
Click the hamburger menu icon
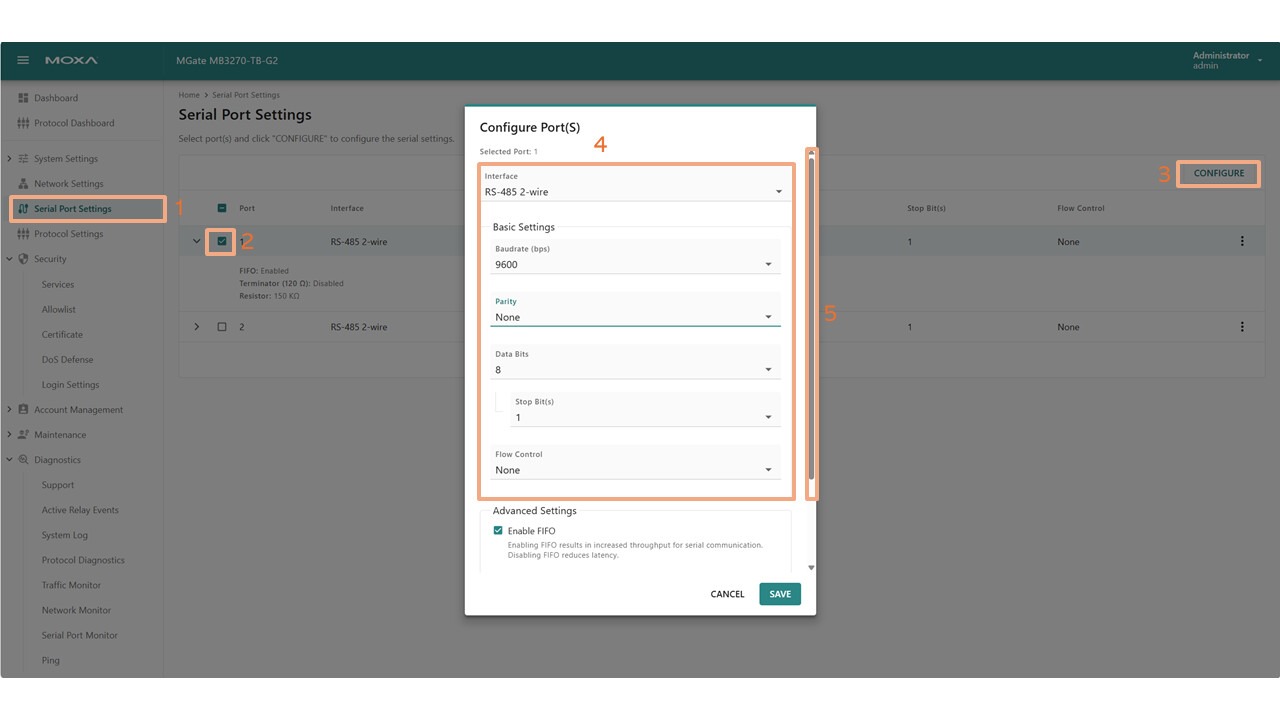24,61
